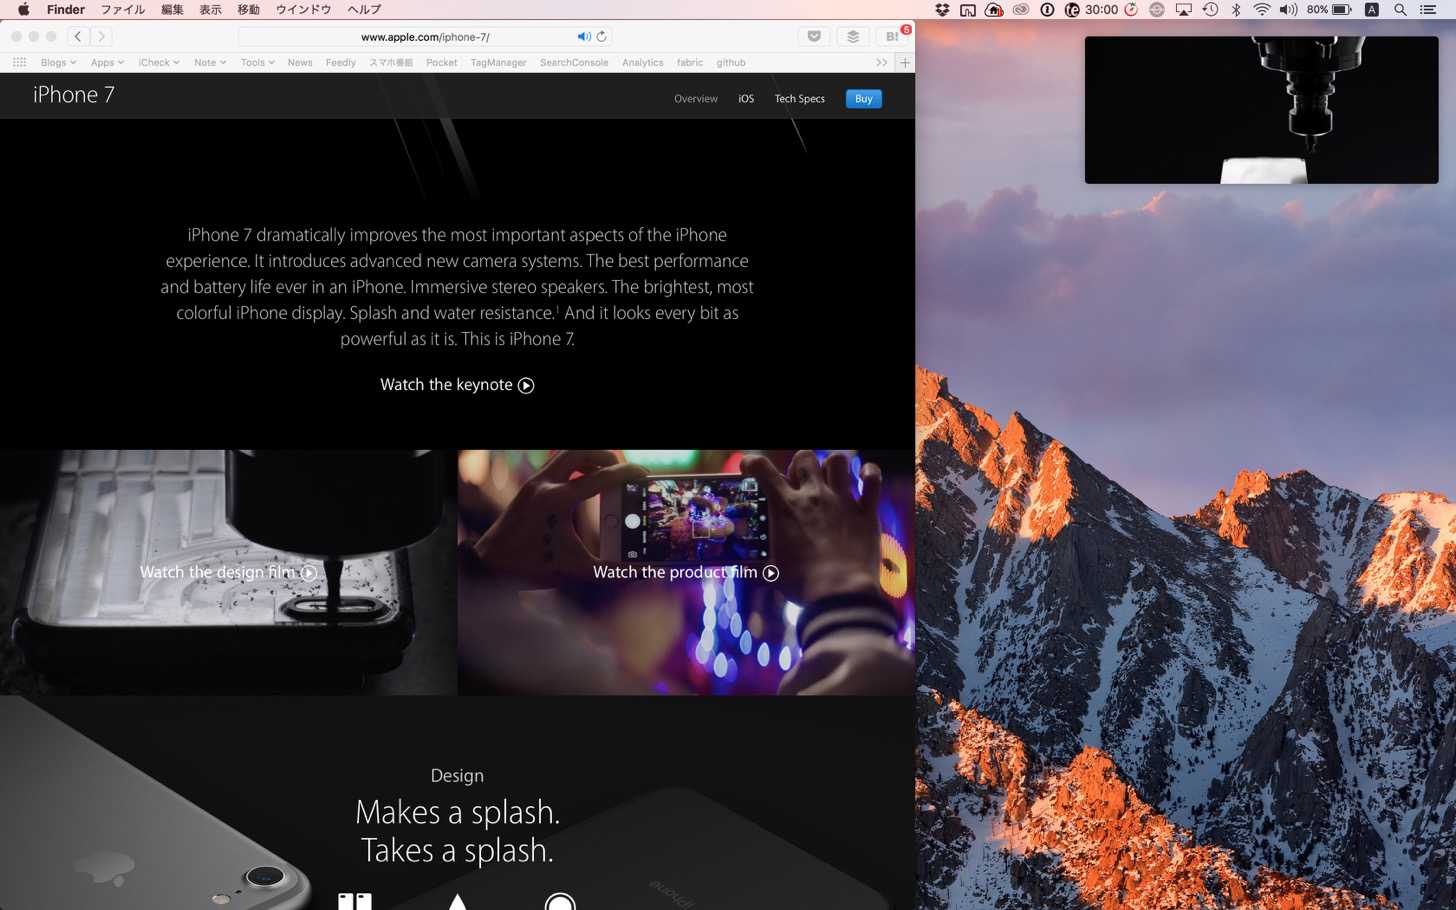The image size is (1456, 910).
Task: Go forward with the Safari forward arrow
Action: coord(101,36)
